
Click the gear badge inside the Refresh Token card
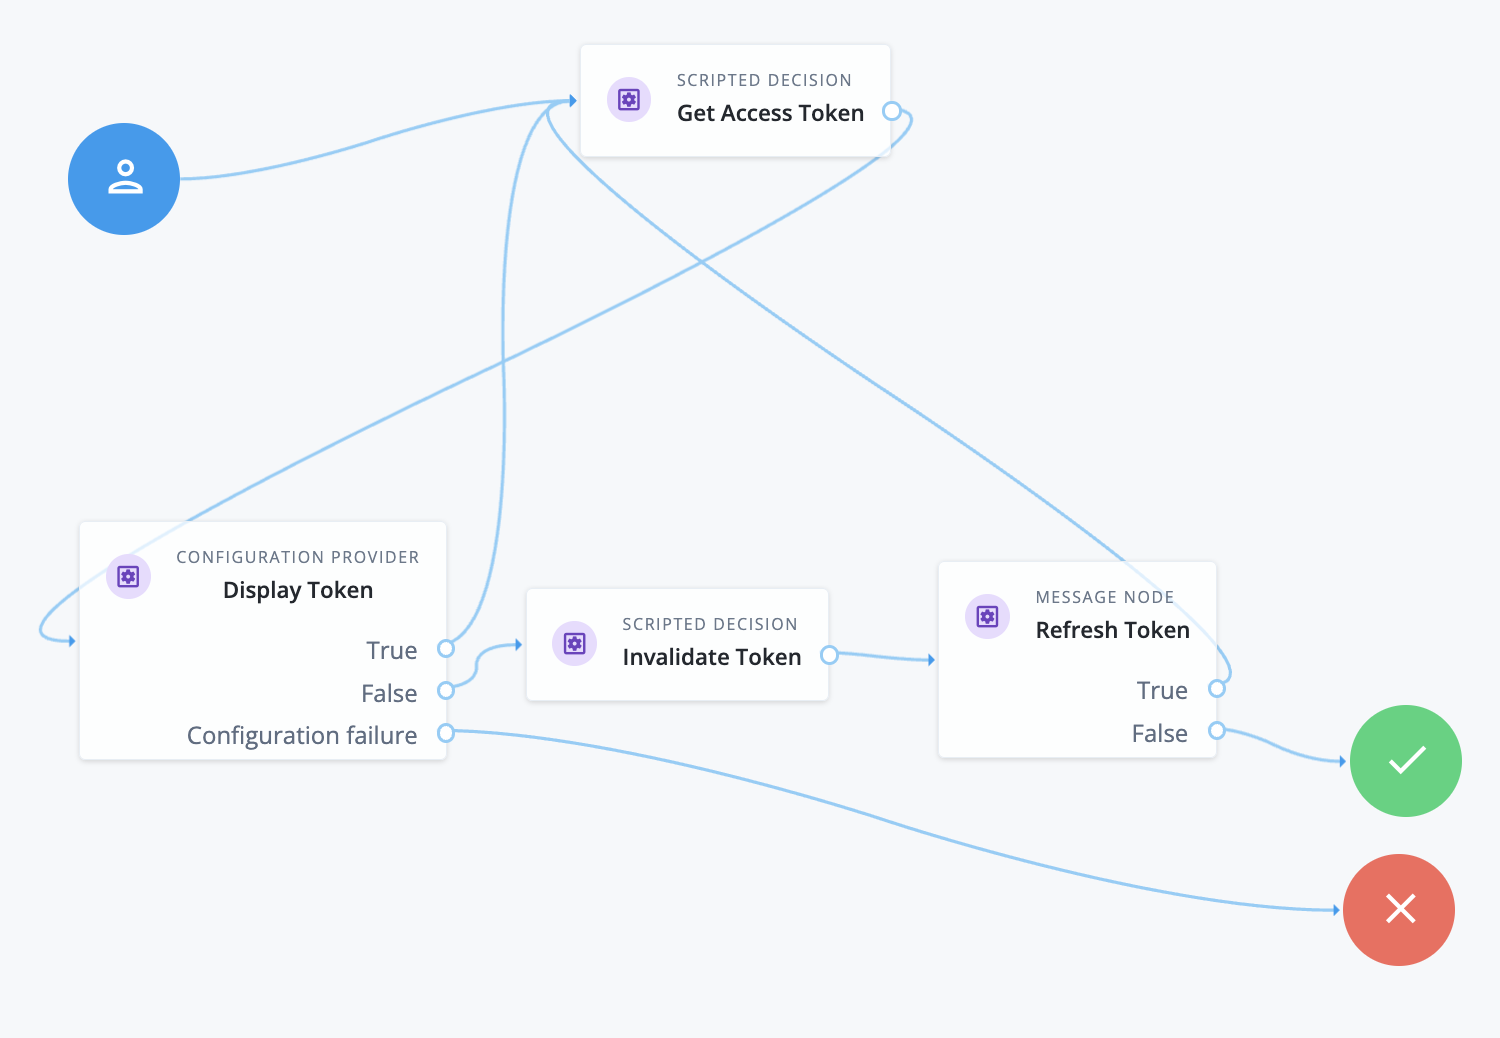click(987, 617)
